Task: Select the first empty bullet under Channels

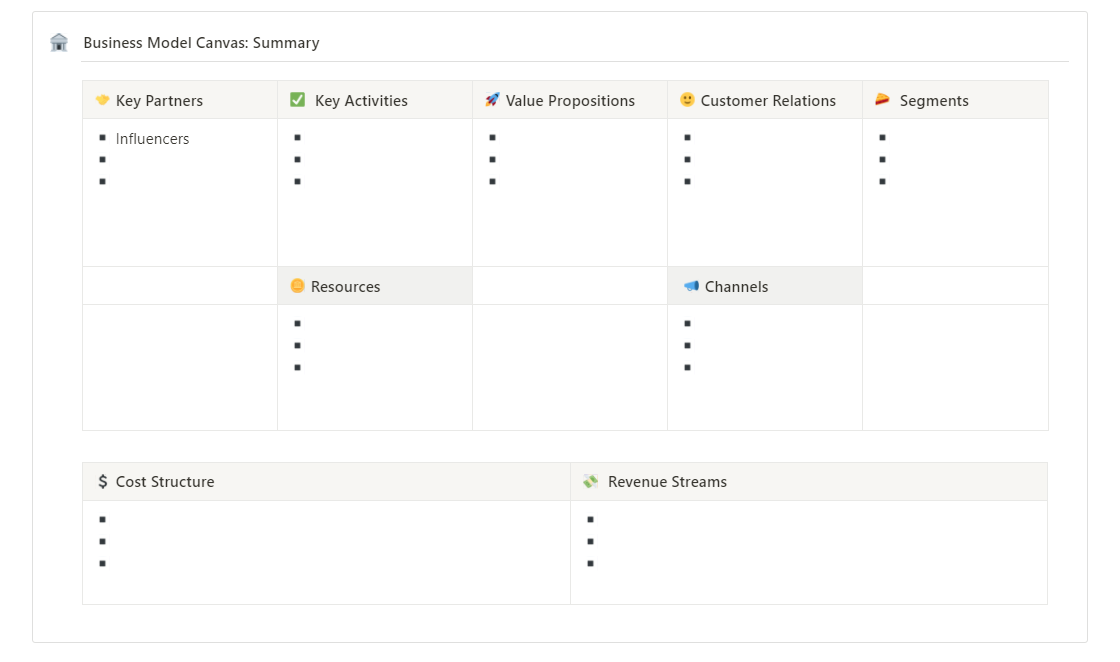Action: 686,324
